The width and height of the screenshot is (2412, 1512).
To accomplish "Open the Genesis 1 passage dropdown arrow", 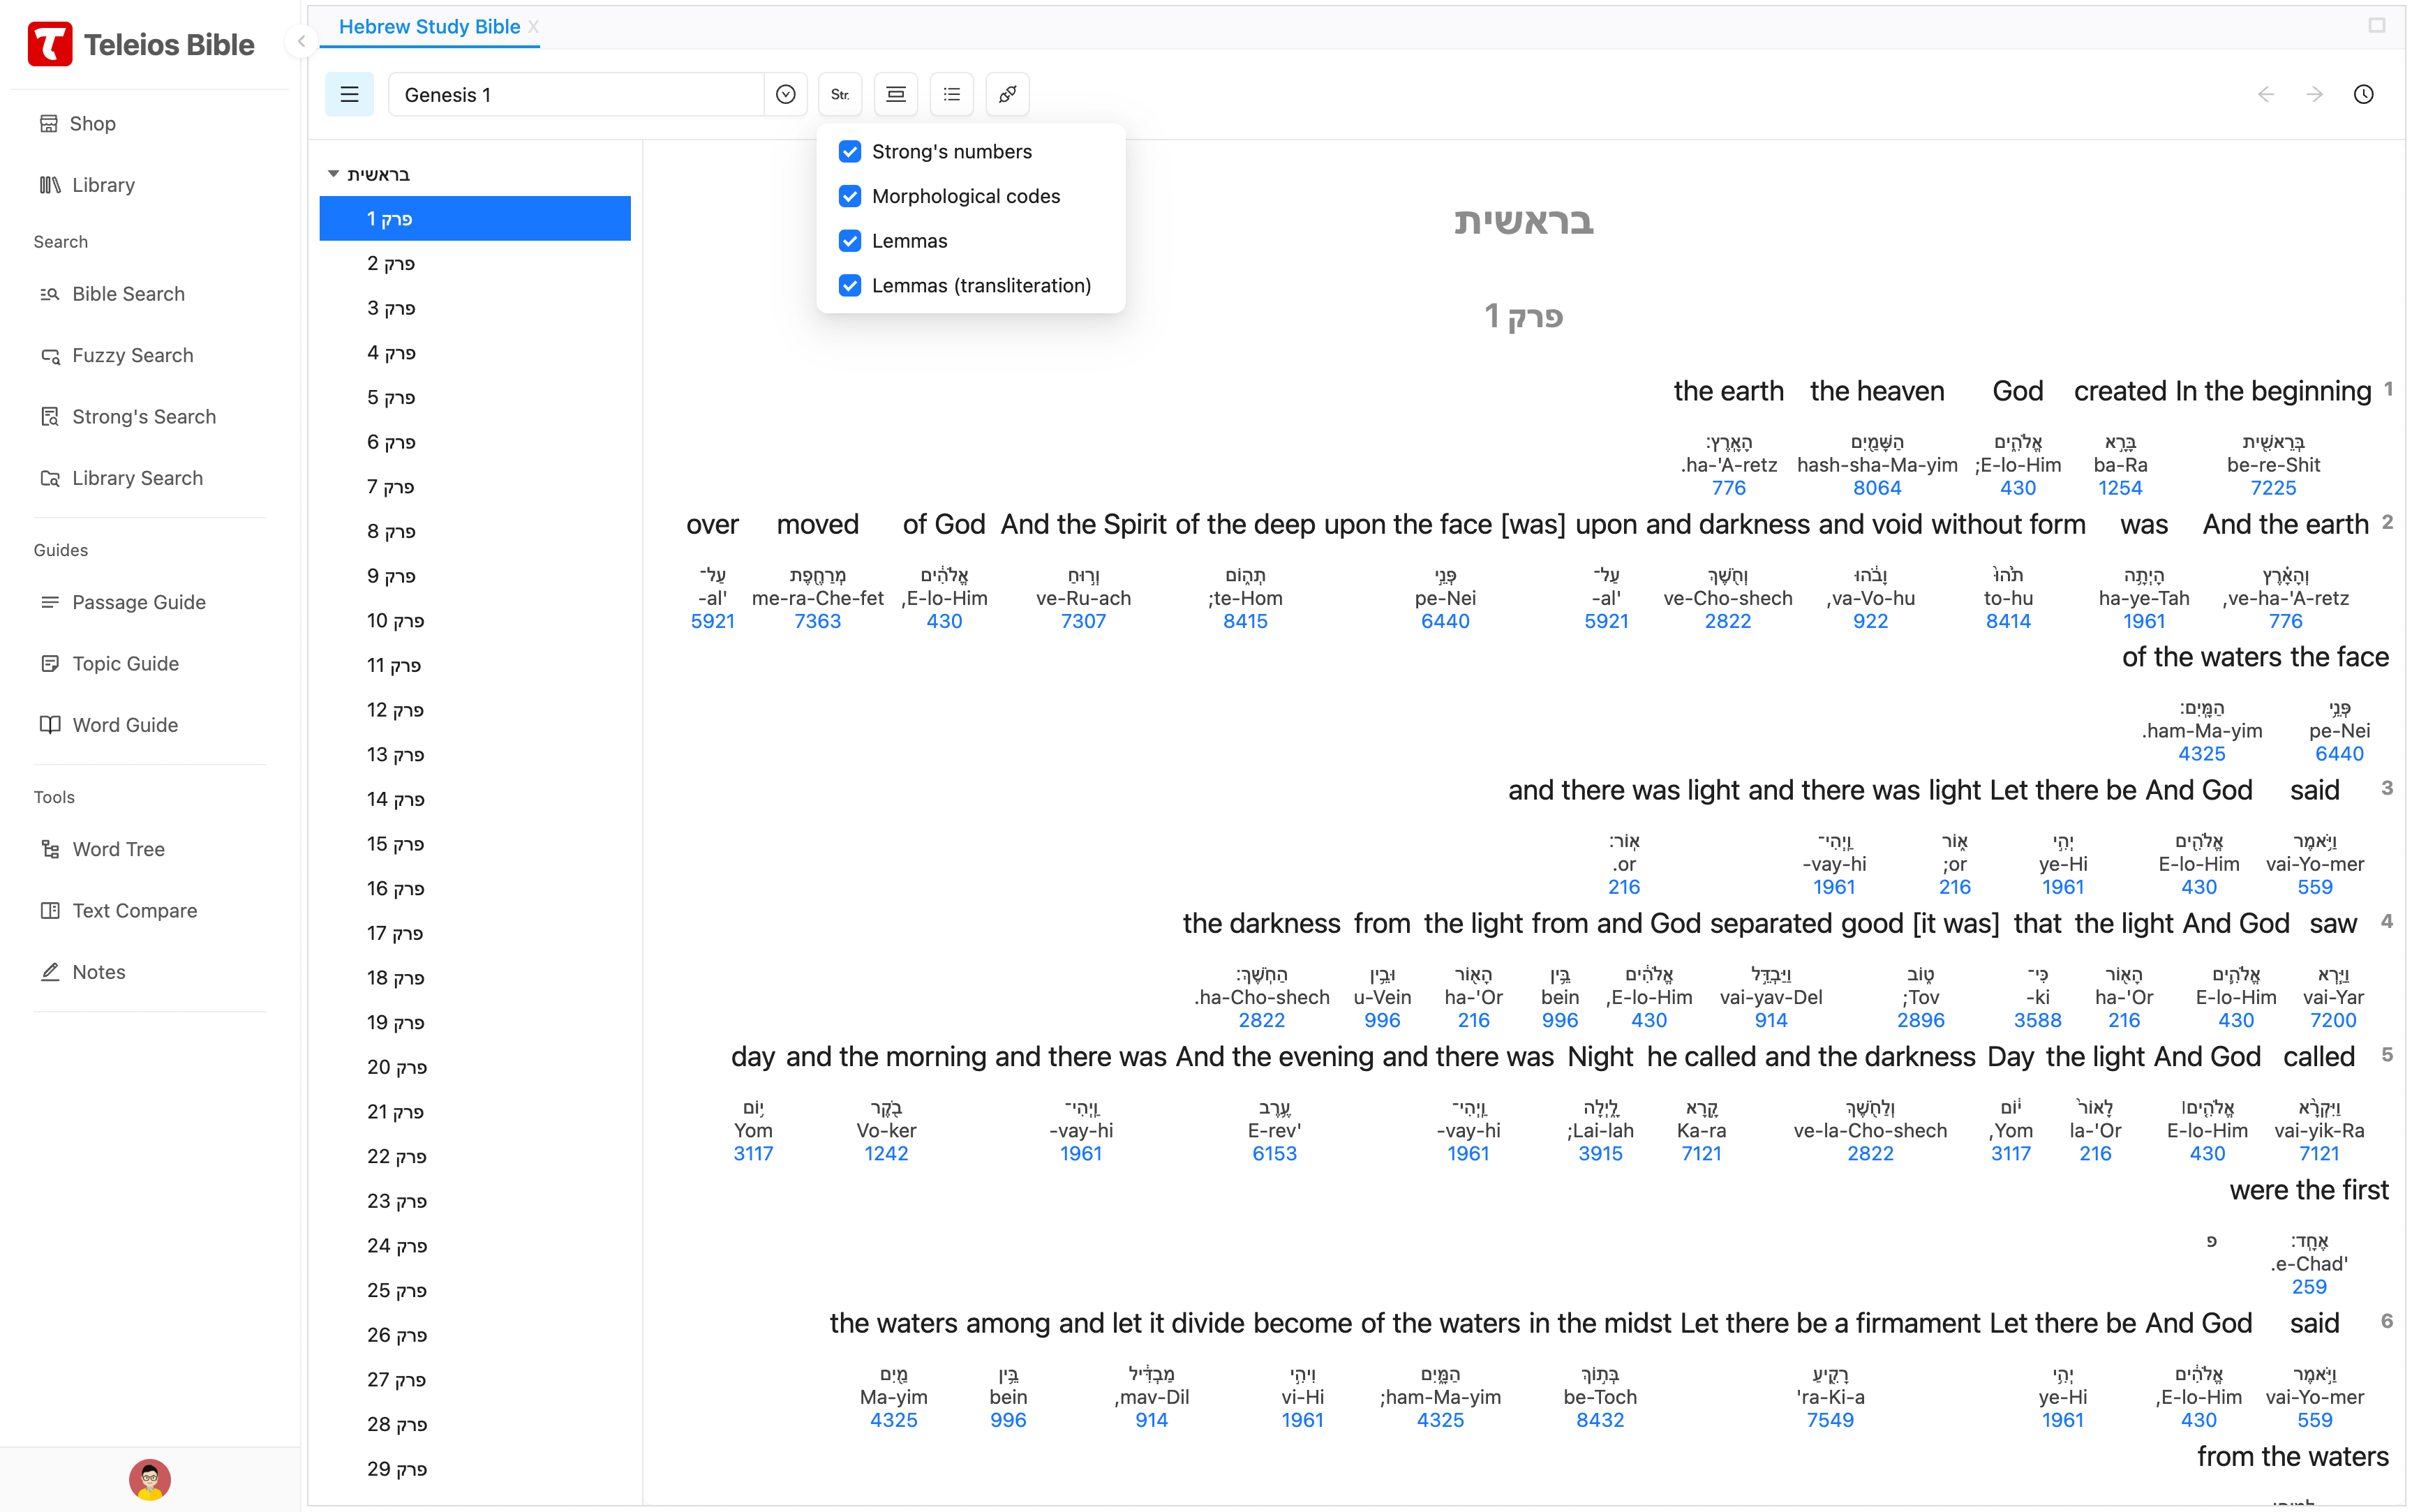I will coord(786,94).
